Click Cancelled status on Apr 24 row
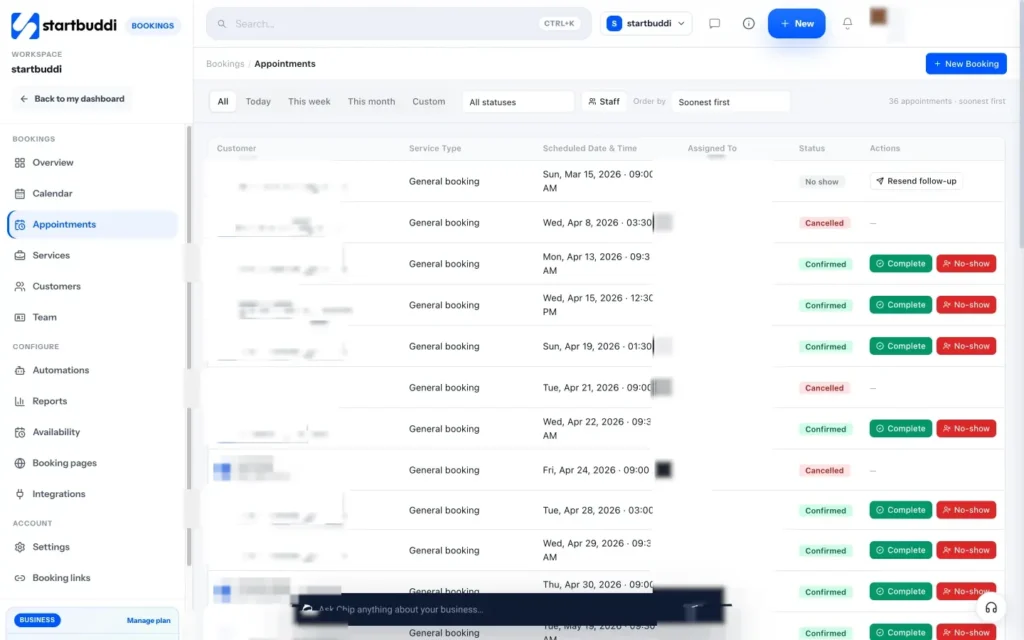This screenshot has width=1024, height=640. click(824, 470)
